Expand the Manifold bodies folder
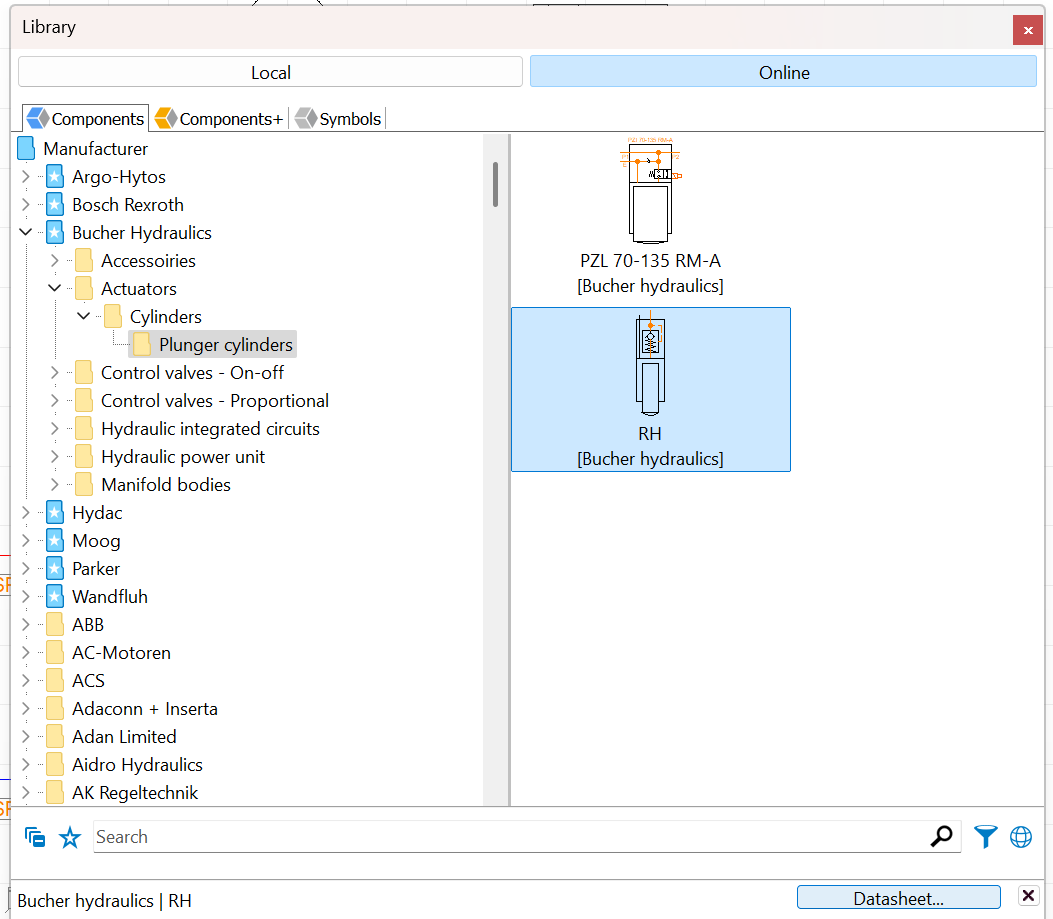This screenshot has width=1053, height=919. click(x=55, y=484)
